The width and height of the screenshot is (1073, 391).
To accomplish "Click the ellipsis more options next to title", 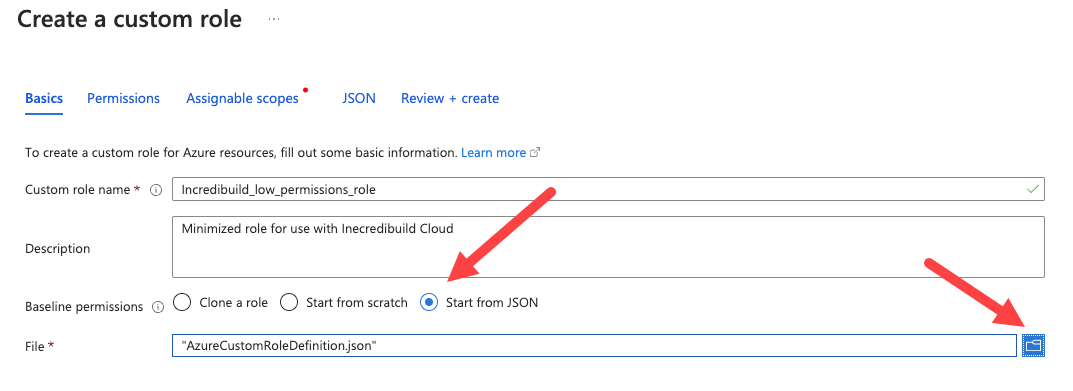I will pos(274,20).
